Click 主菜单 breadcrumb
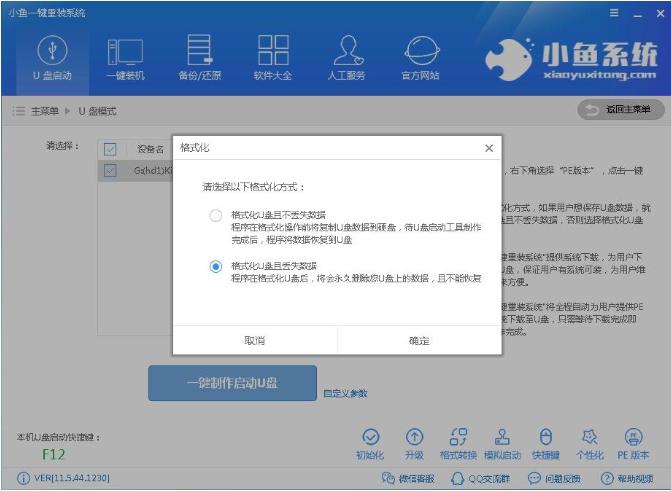Viewport: 671px width, 491px height. (x=45, y=111)
